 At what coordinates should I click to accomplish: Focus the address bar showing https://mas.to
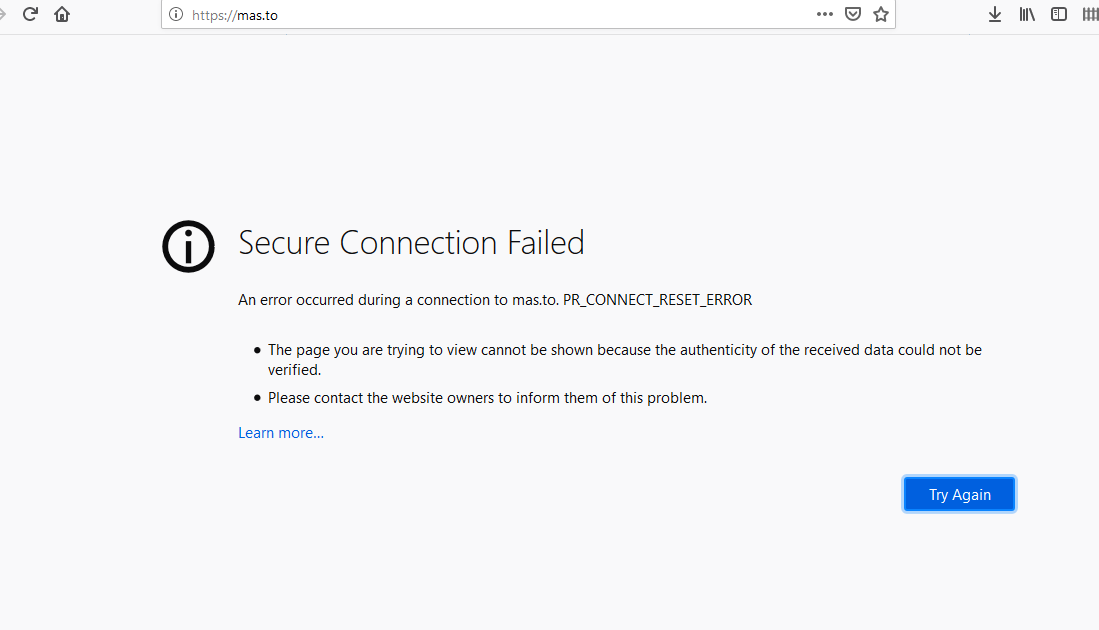click(500, 15)
